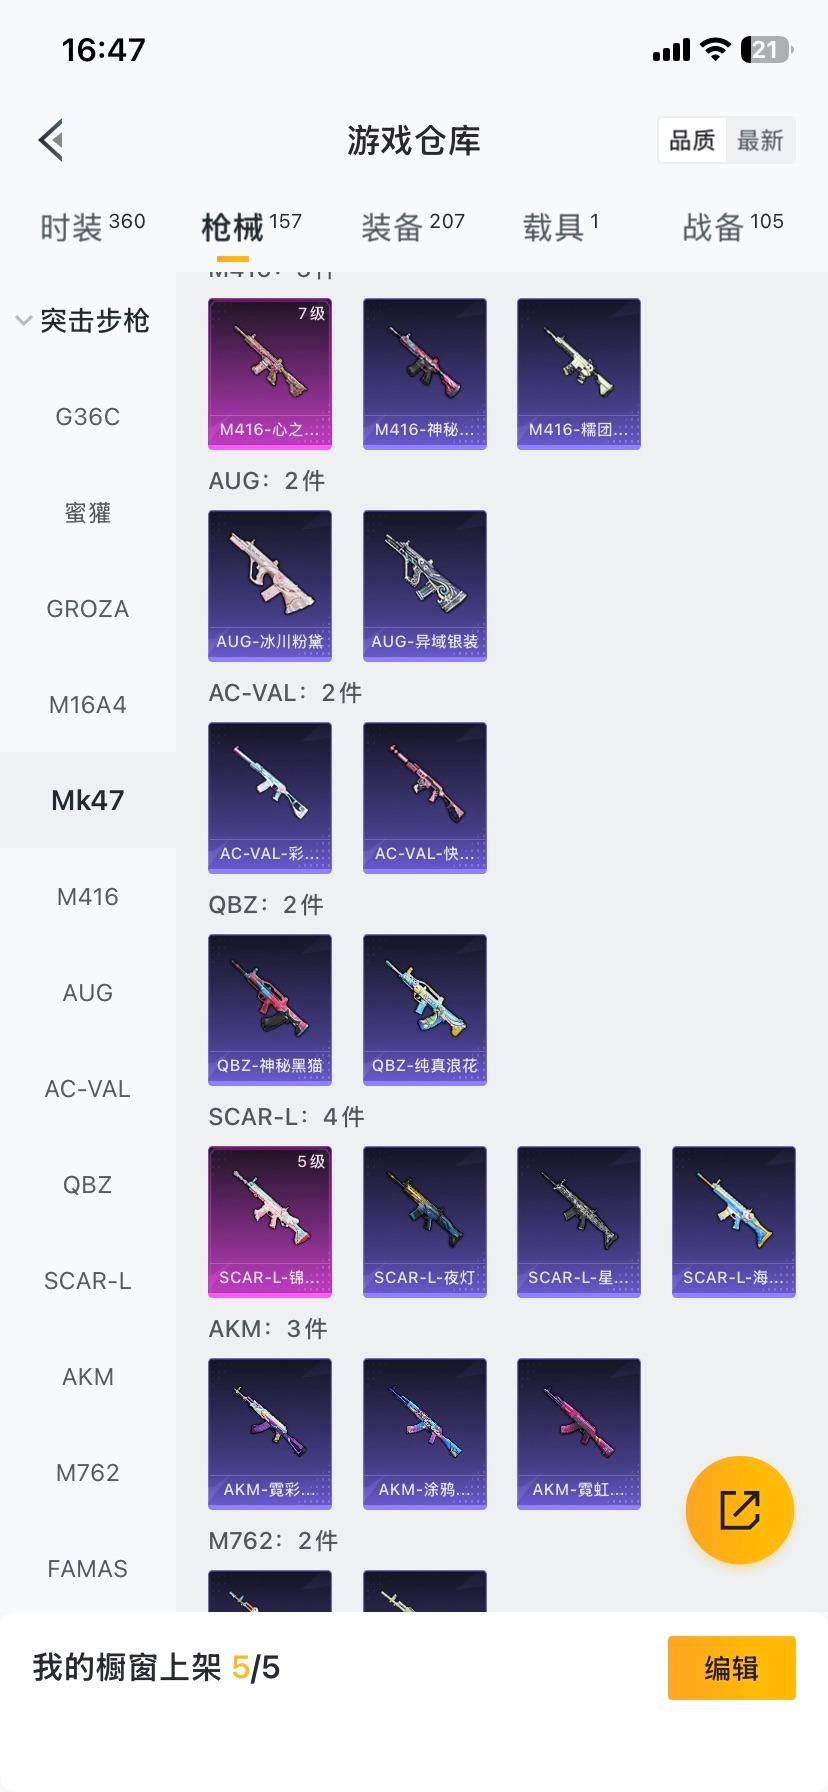Select GROZA in the sidebar
This screenshot has width=828, height=1792.
click(88, 609)
